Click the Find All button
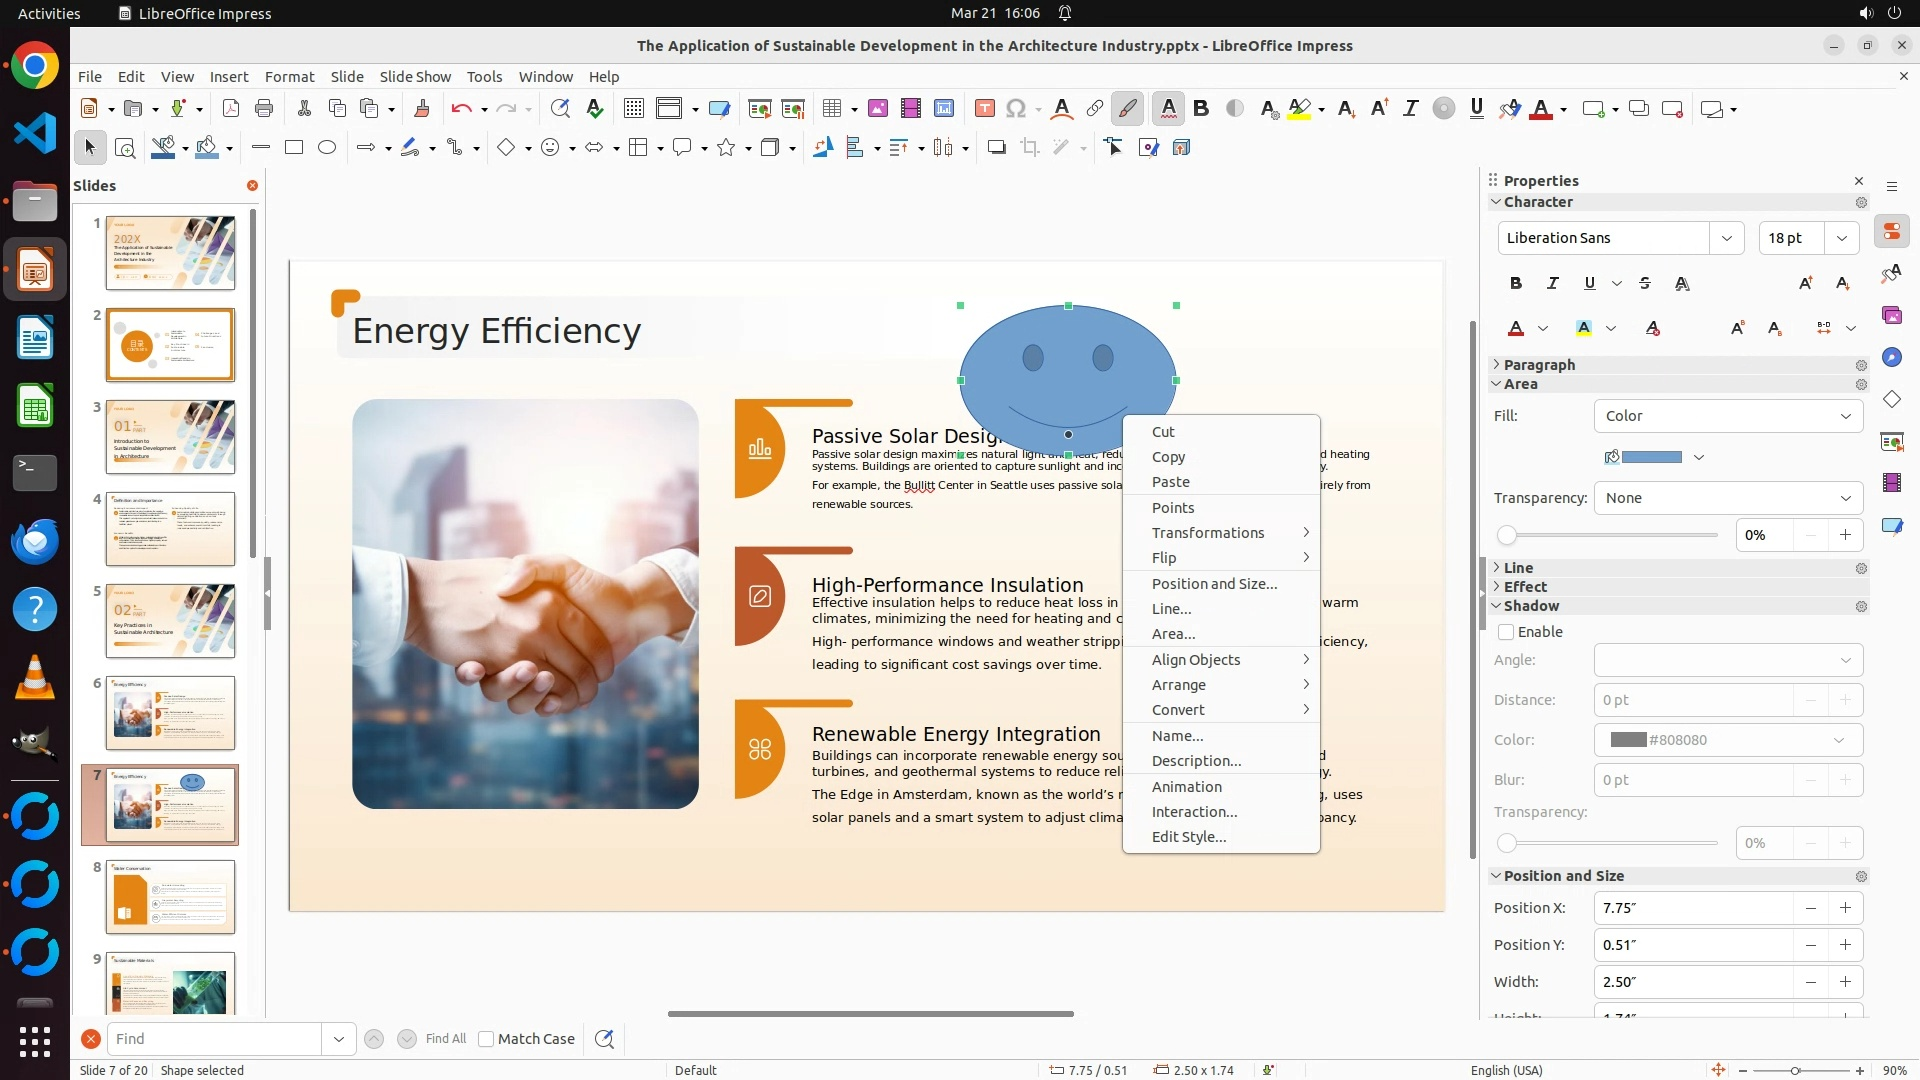 pos(446,1039)
